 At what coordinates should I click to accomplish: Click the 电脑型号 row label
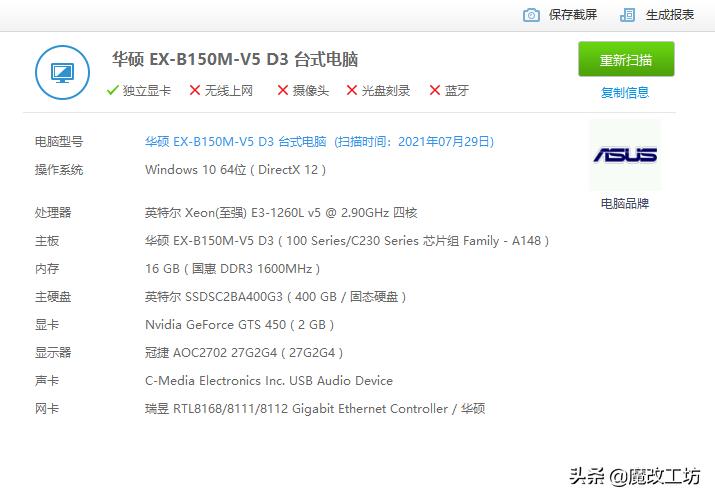click(x=59, y=142)
